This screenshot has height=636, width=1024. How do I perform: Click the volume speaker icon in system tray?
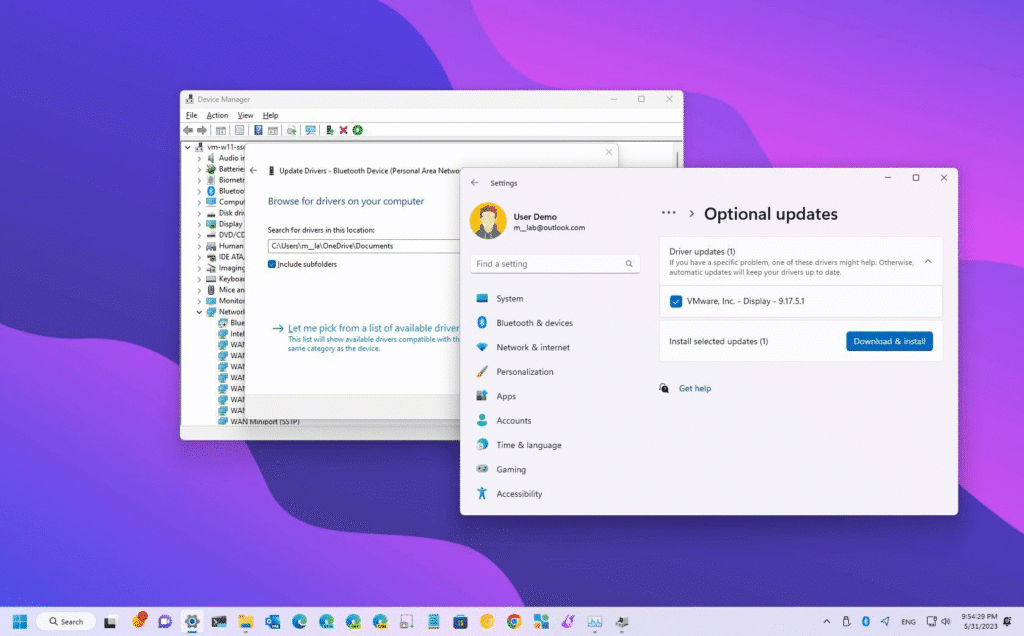click(x=946, y=621)
